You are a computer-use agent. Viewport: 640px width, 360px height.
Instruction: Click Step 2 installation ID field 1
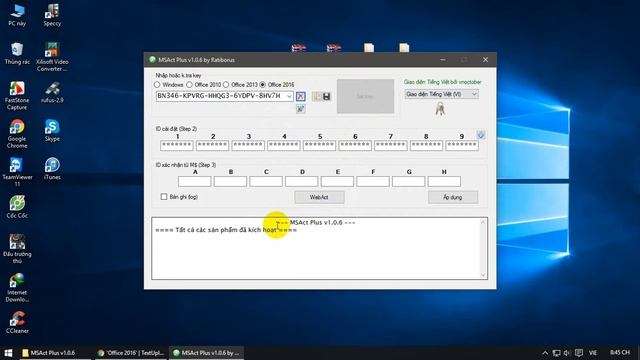[177, 145]
